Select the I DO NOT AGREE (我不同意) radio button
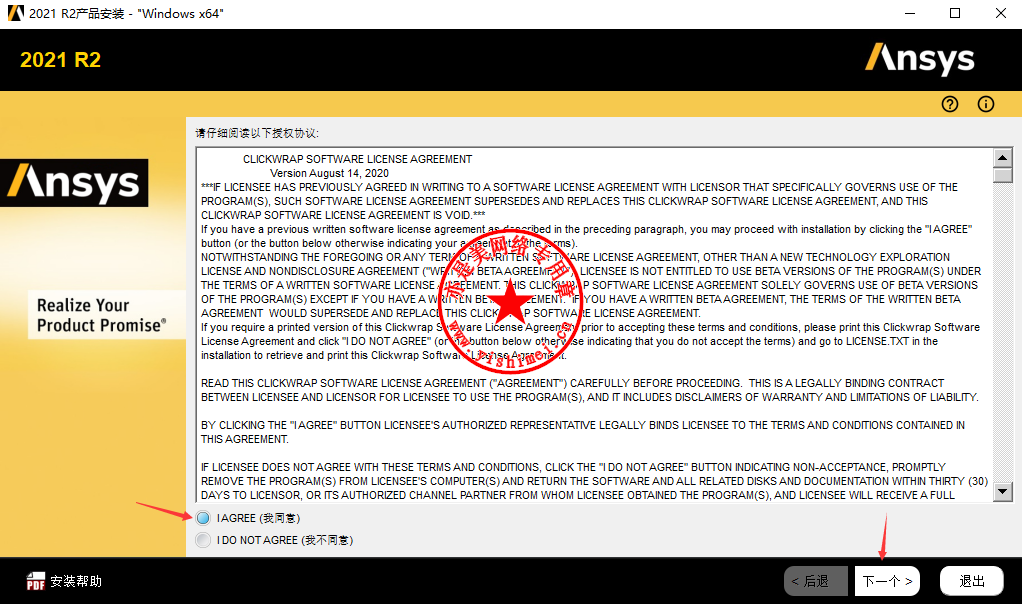The width and height of the screenshot is (1022, 604). point(203,540)
